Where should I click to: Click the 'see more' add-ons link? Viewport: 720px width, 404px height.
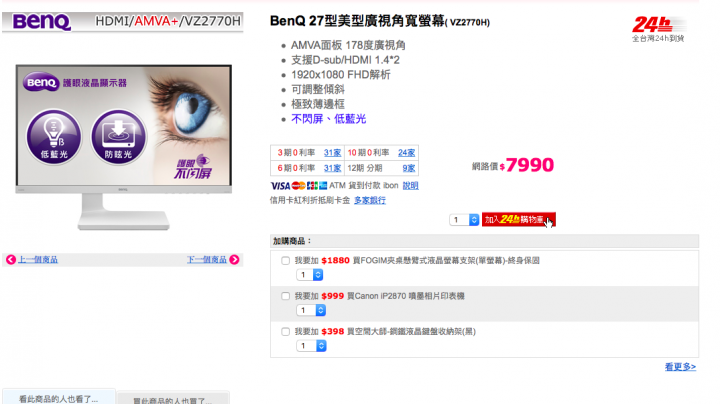(x=680, y=367)
